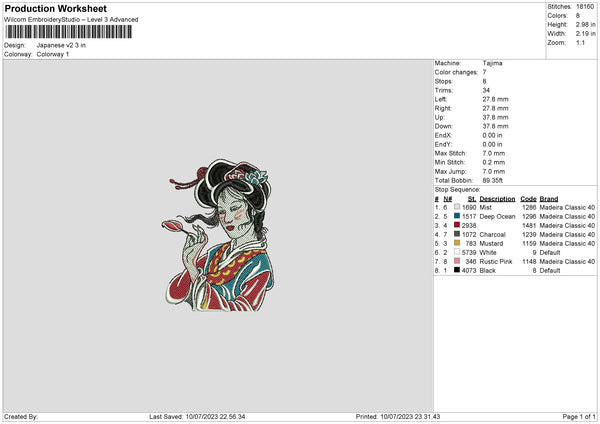This screenshot has width=600, height=424.
Task: Click the geisha embroidery design preview
Action: (x=218, y=235)
